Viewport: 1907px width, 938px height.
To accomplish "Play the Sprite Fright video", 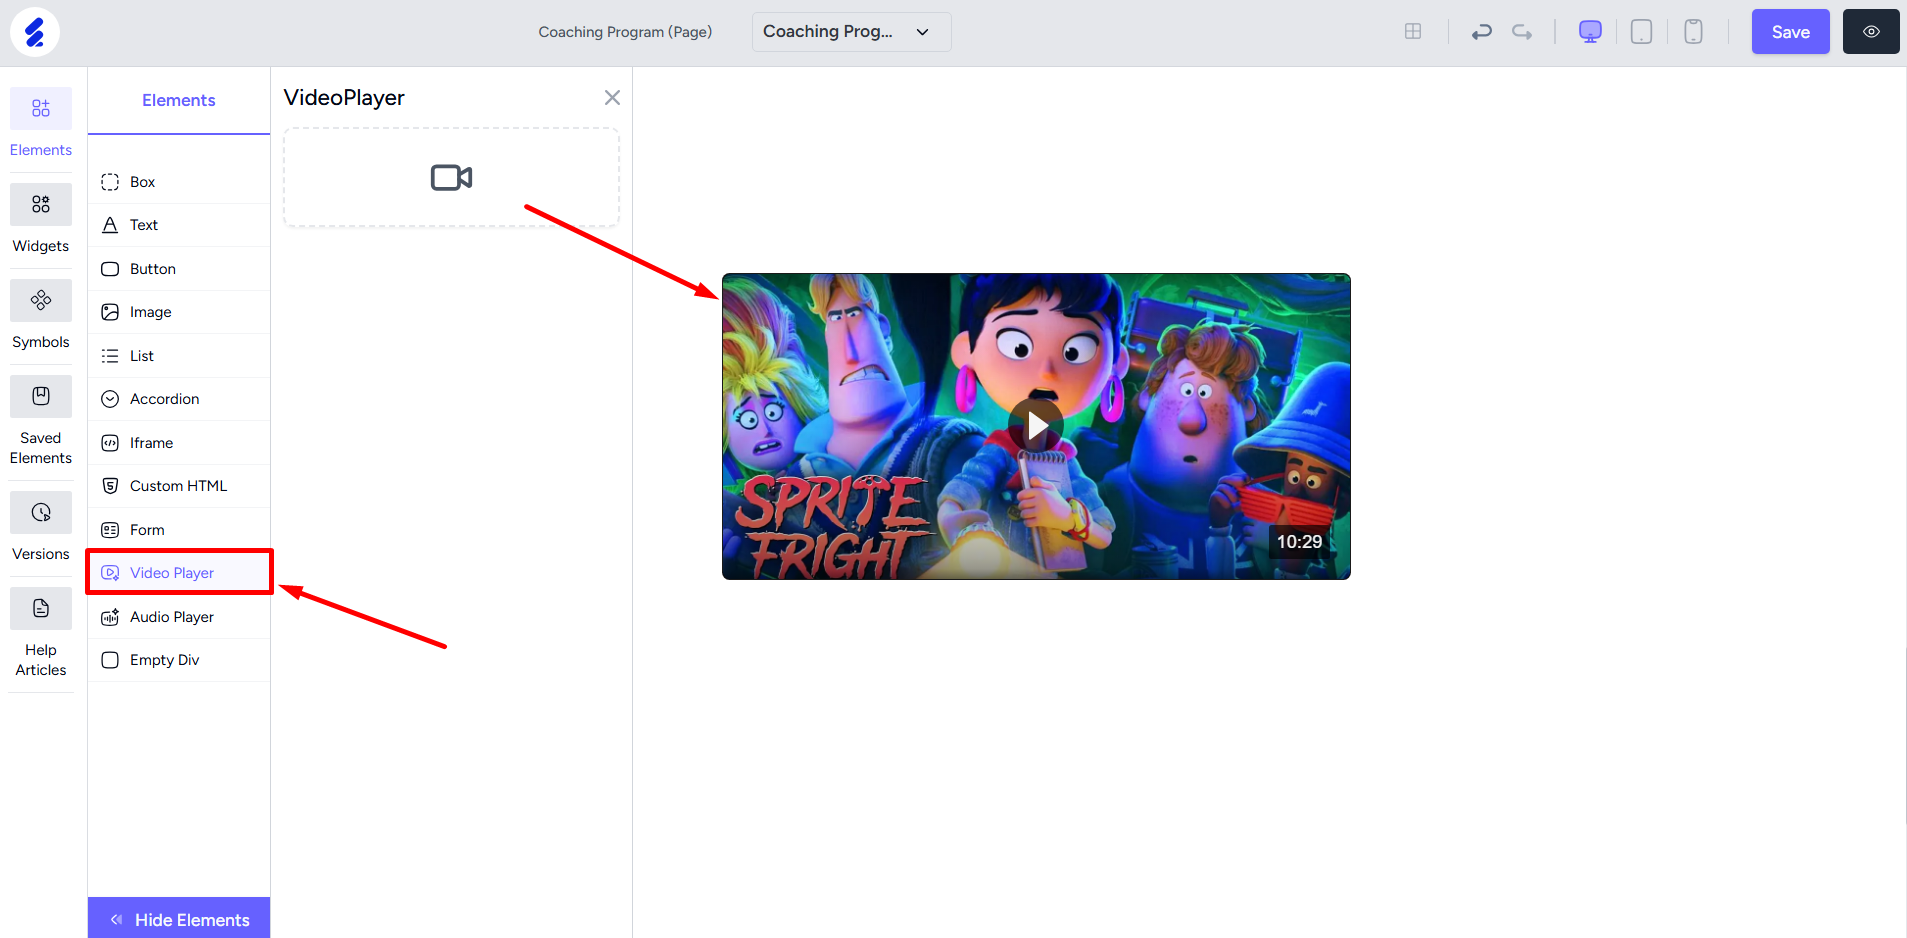I will pos(1036,426).
